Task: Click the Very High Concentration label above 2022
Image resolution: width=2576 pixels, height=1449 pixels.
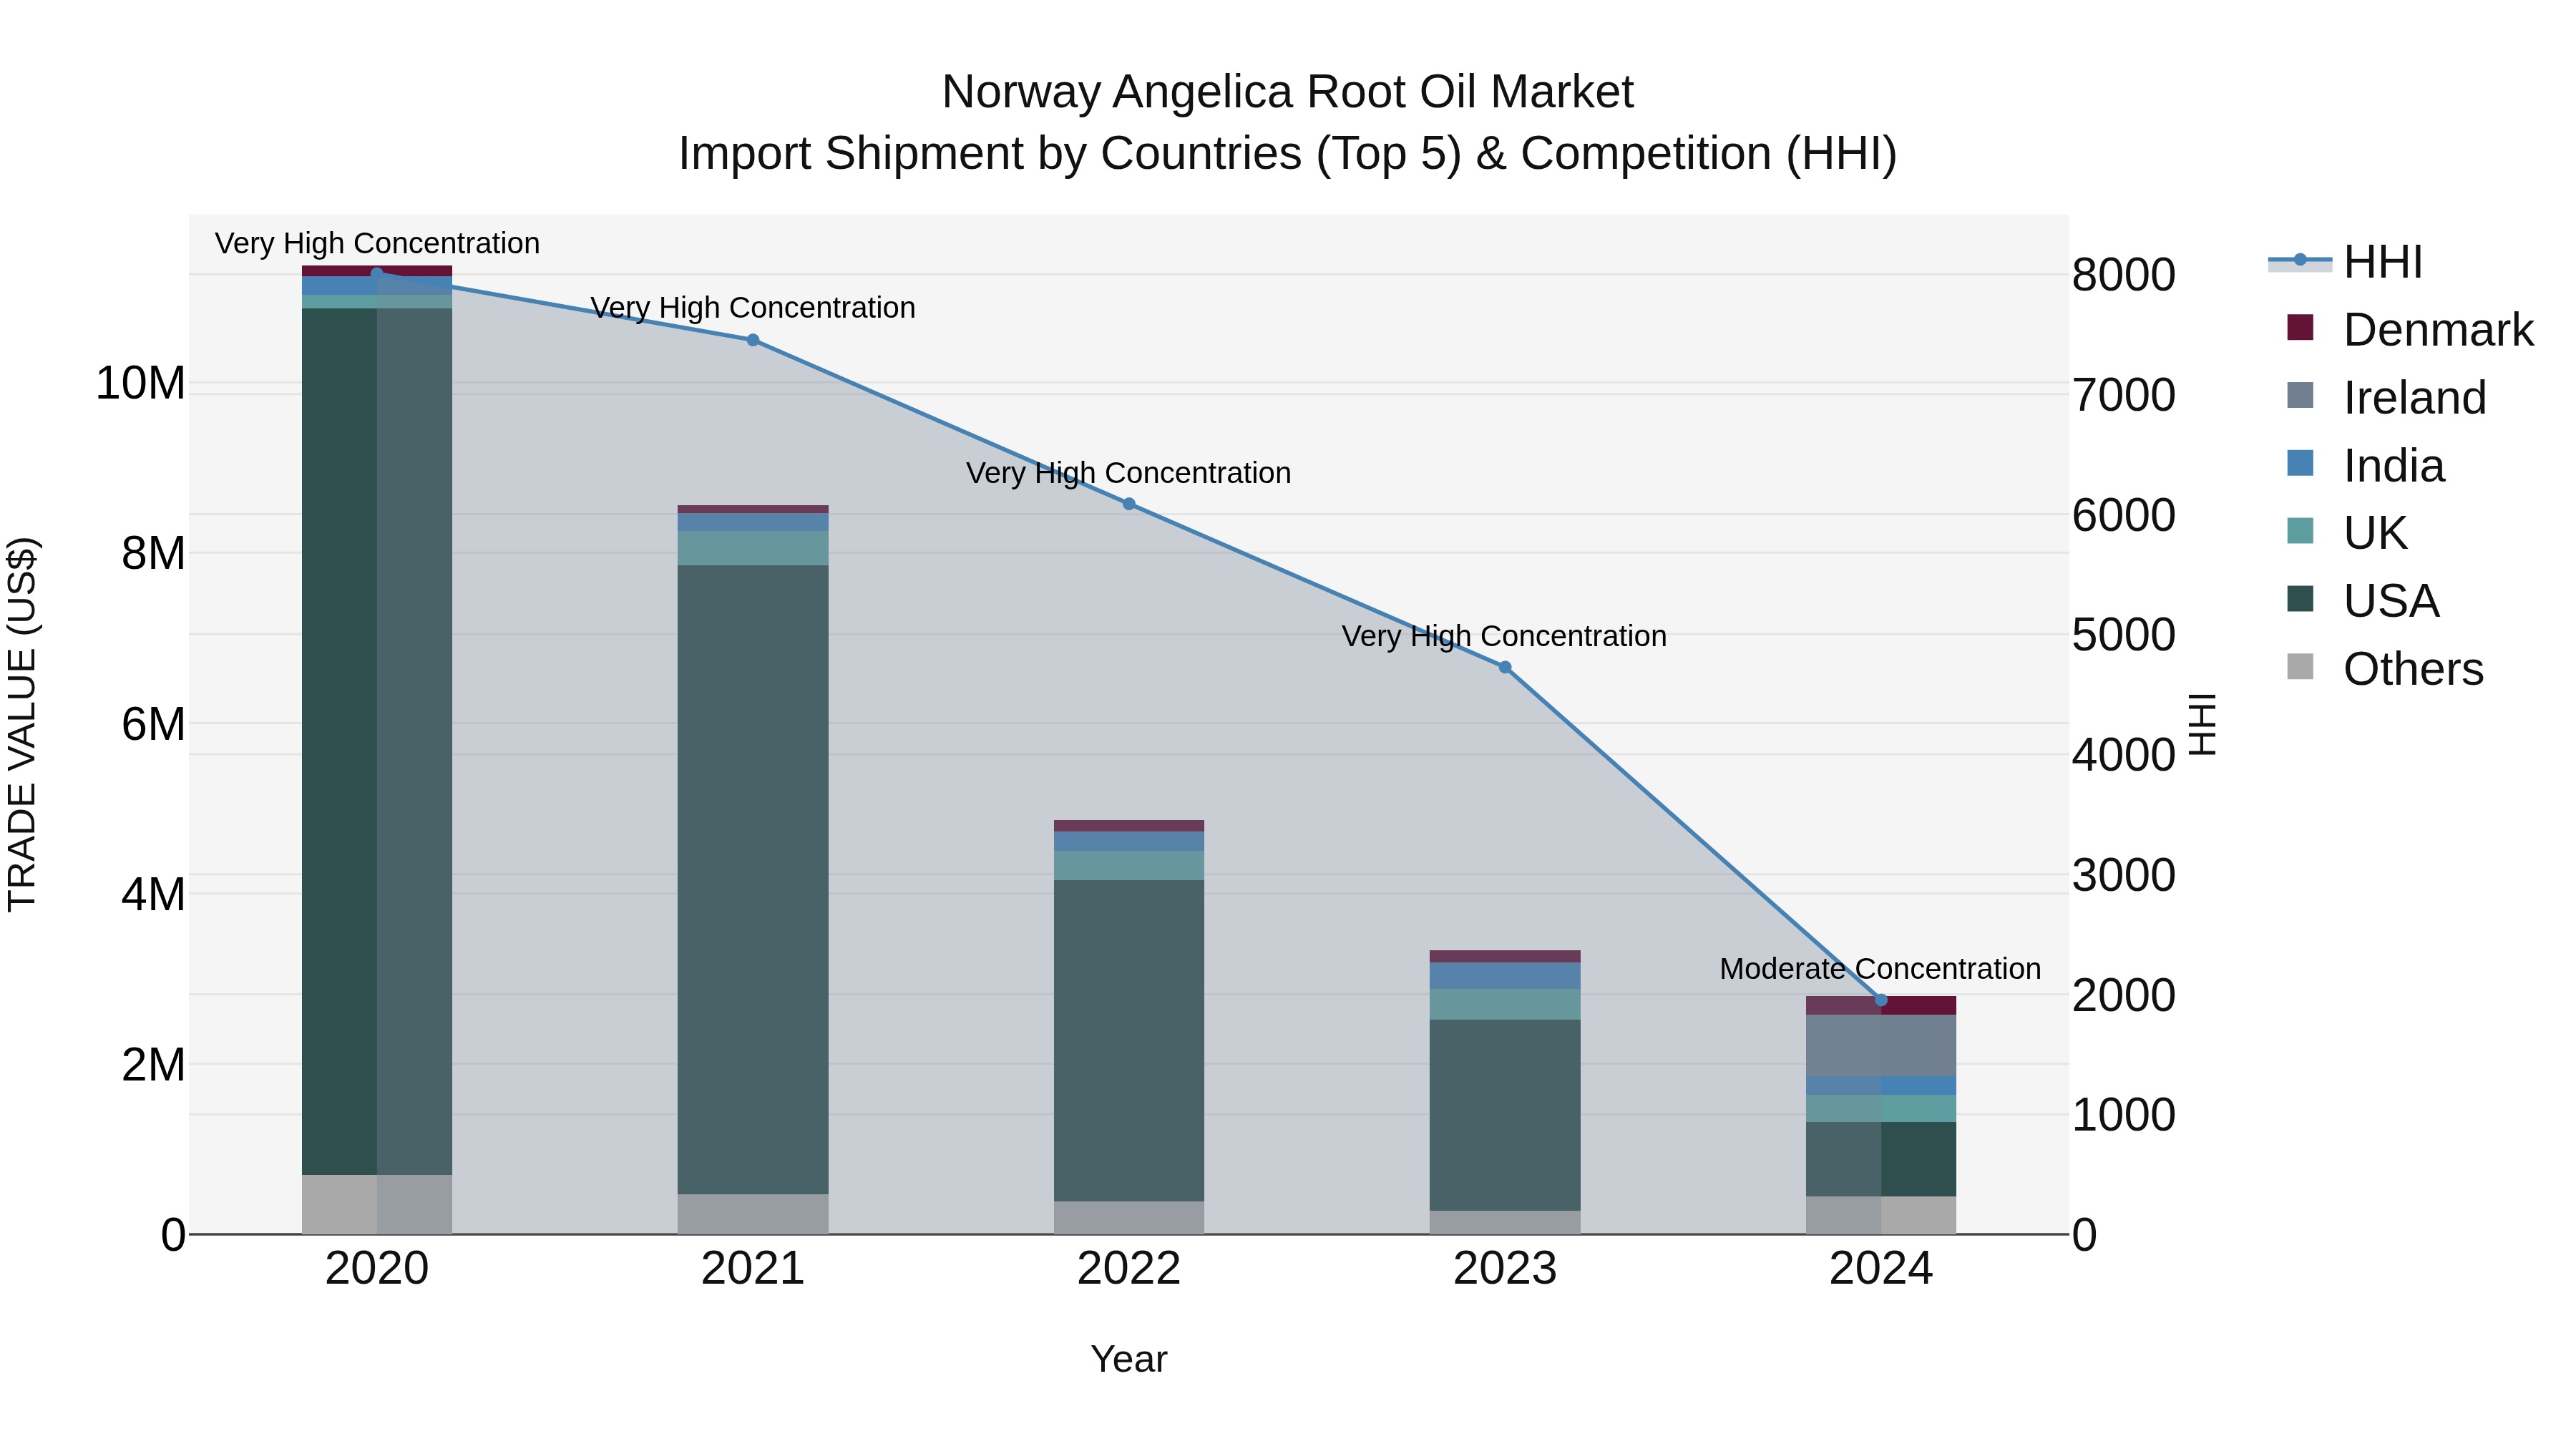Action: pos(1128,473)
